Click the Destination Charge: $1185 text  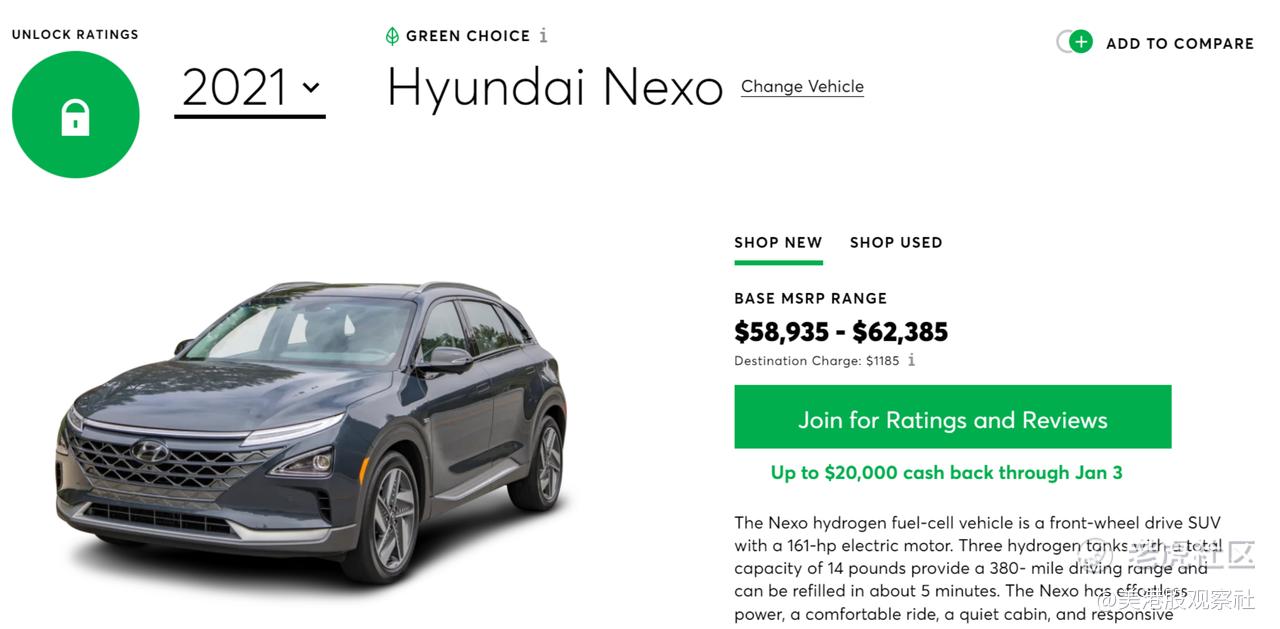click(x=817, y=361)
